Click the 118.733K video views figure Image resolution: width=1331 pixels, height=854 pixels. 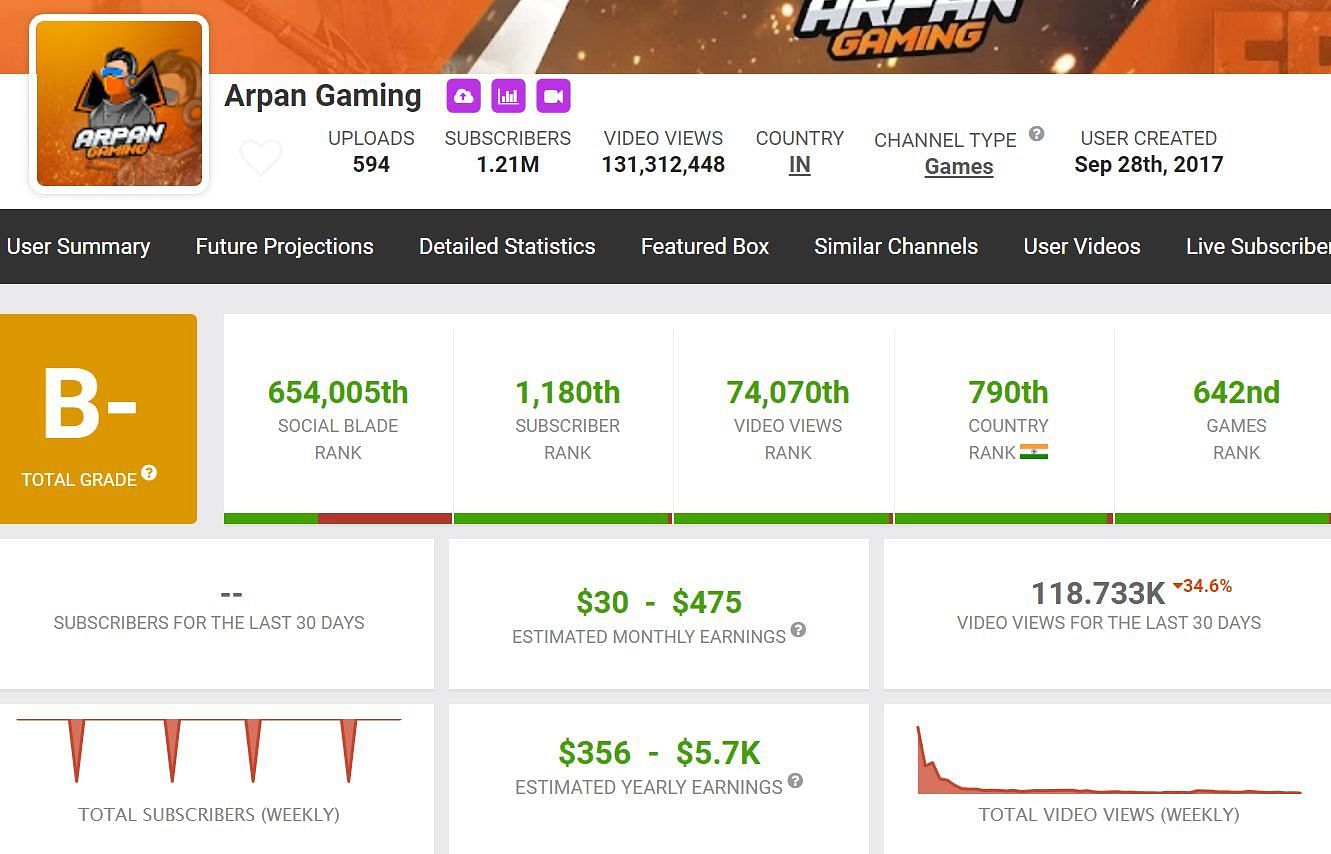(1098, 594)
